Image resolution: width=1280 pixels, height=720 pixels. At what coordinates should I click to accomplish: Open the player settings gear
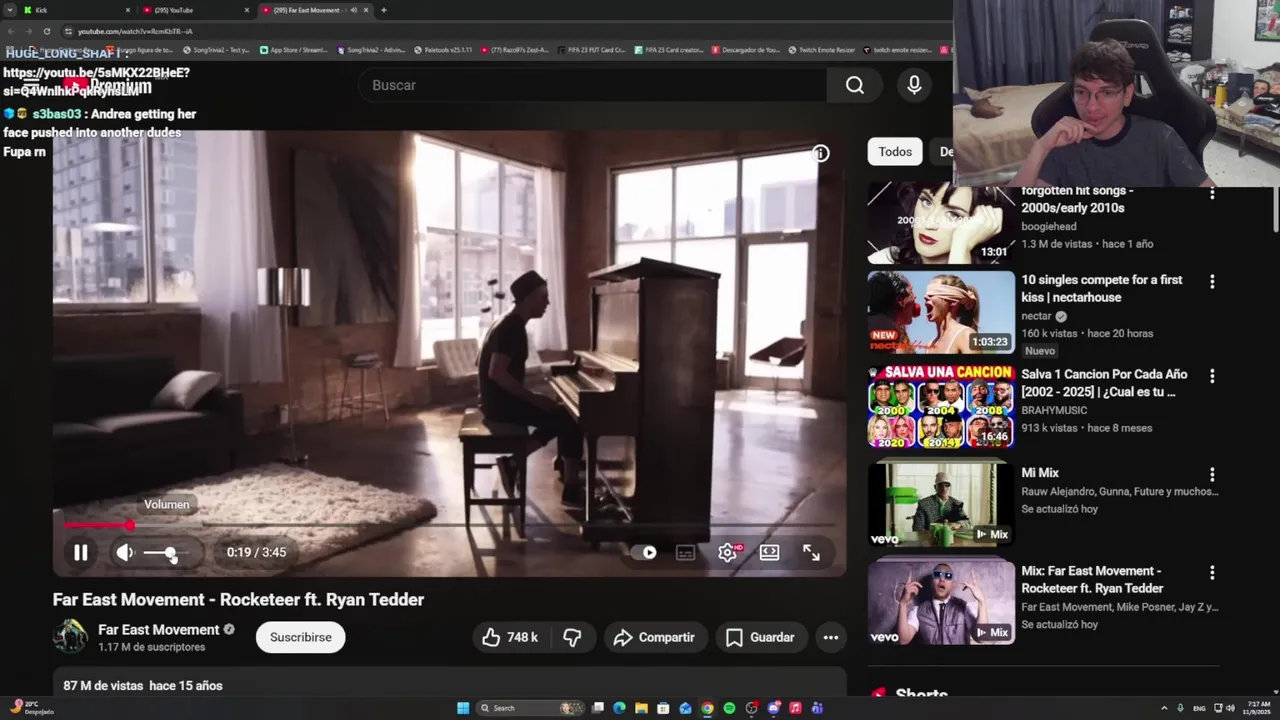(x=728, y=552)
